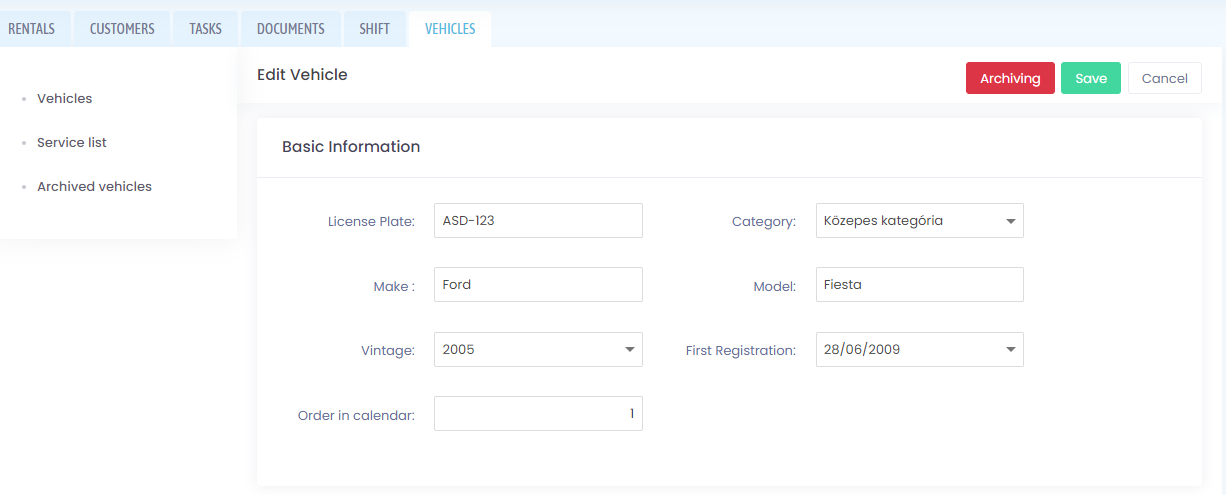Select the Documents tab
Image resolution: width=1226 pixels, height=495 pixels.
[291, 29]
